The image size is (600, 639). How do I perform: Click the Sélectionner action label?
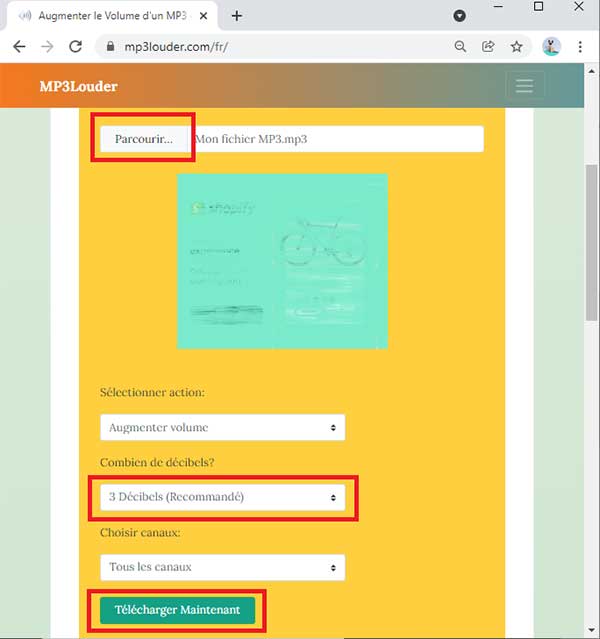click(x=152, y=392)
